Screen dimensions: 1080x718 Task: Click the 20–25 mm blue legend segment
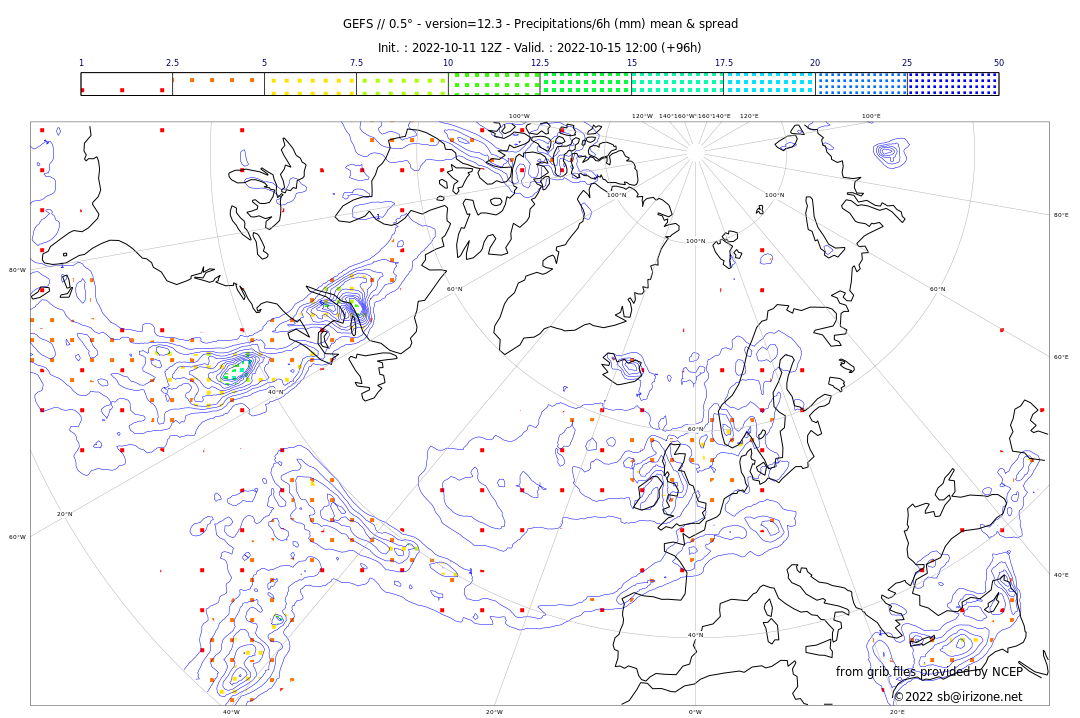pos(862,84)
